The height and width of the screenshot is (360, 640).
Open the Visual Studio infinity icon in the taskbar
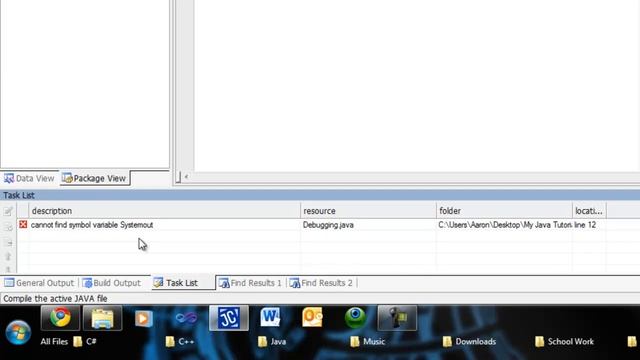point(186,318)
